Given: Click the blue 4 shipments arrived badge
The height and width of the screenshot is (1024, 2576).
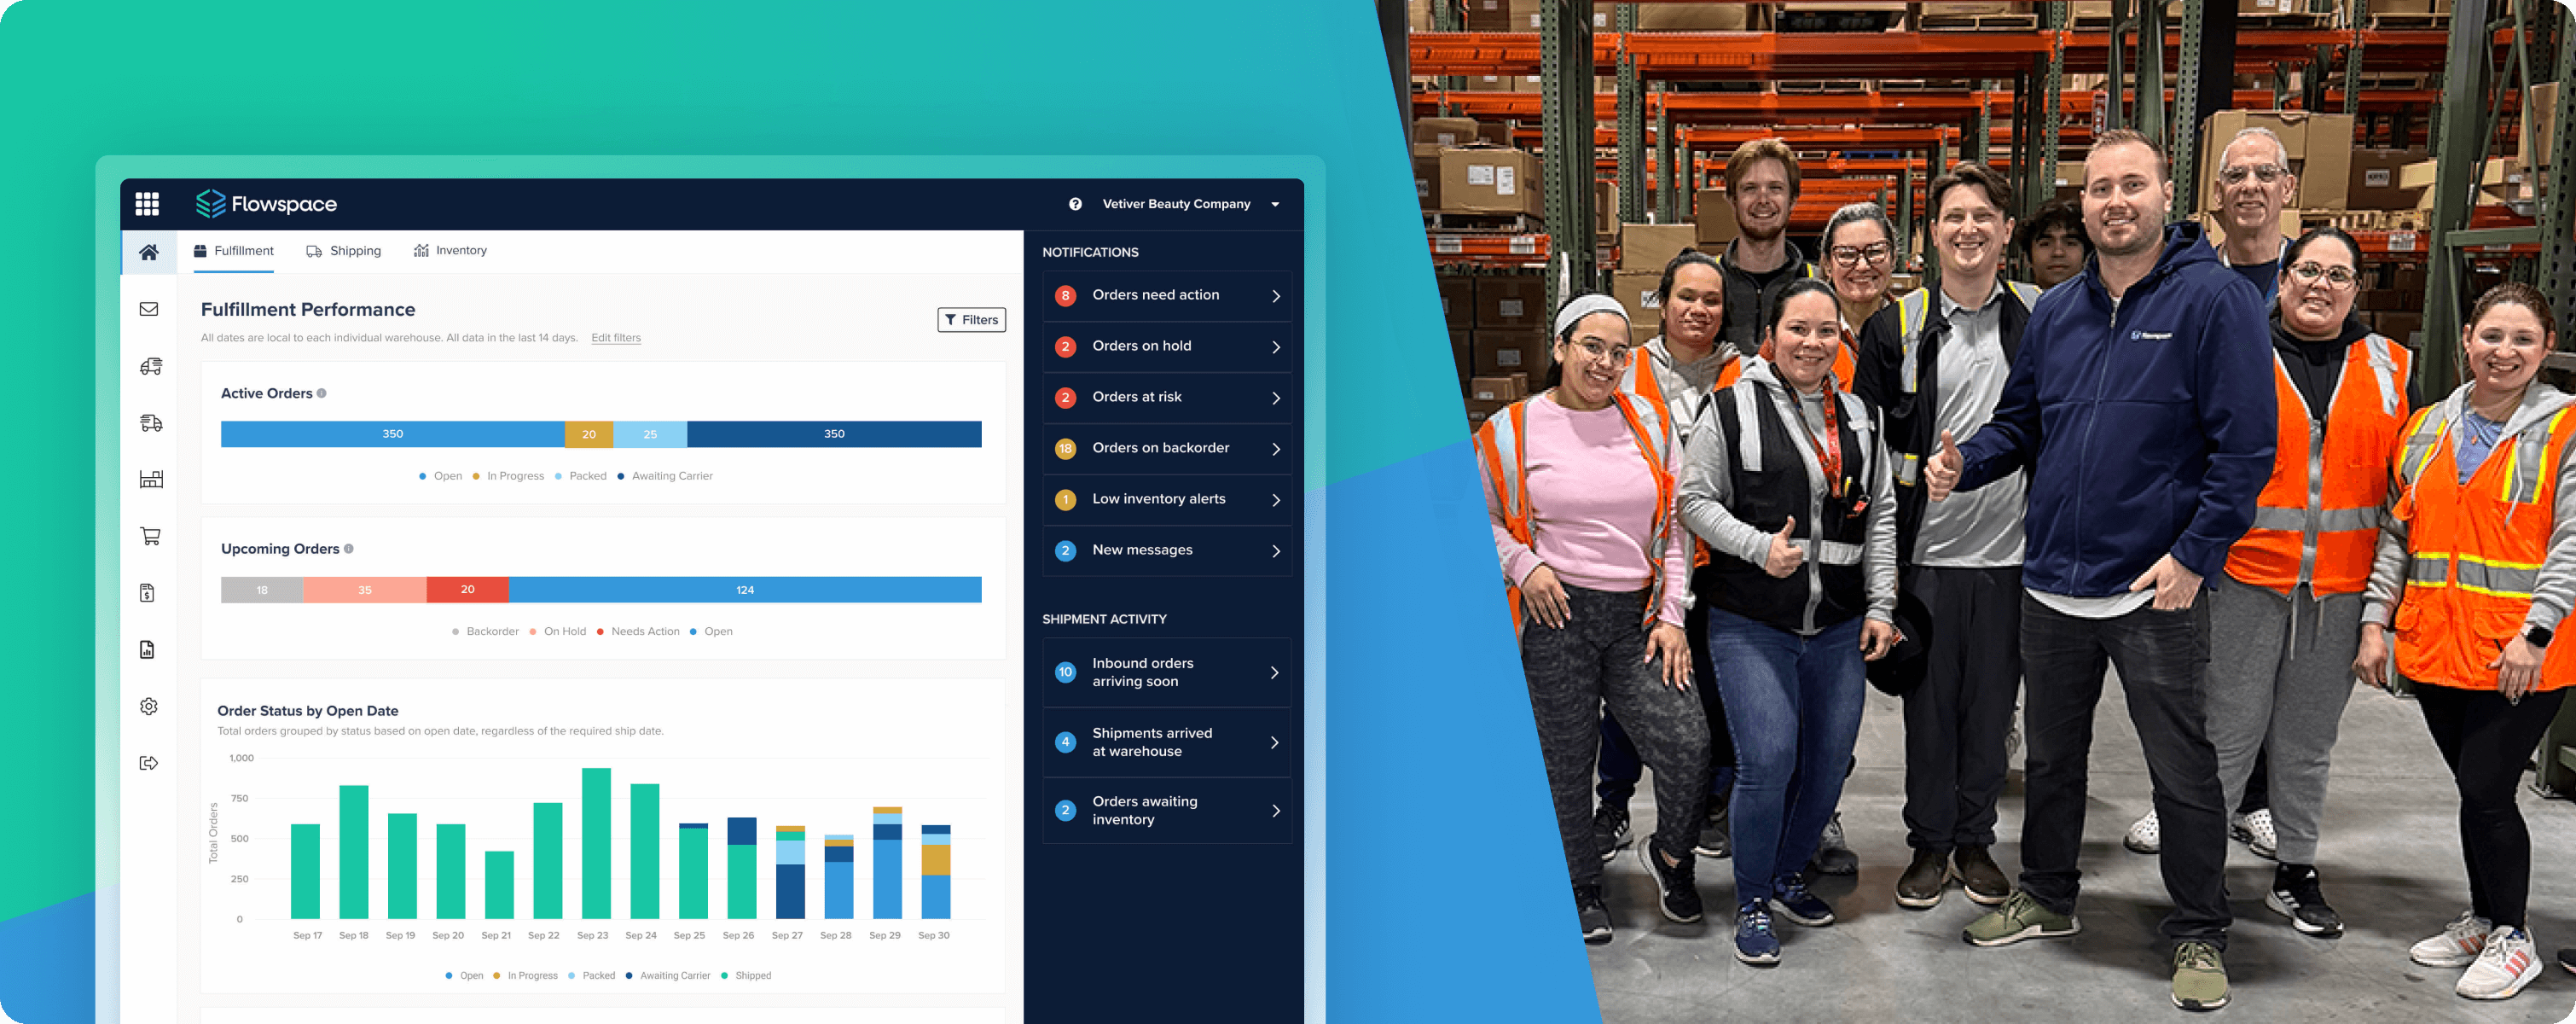Looking at the screenshot, I should [1065, 742].
